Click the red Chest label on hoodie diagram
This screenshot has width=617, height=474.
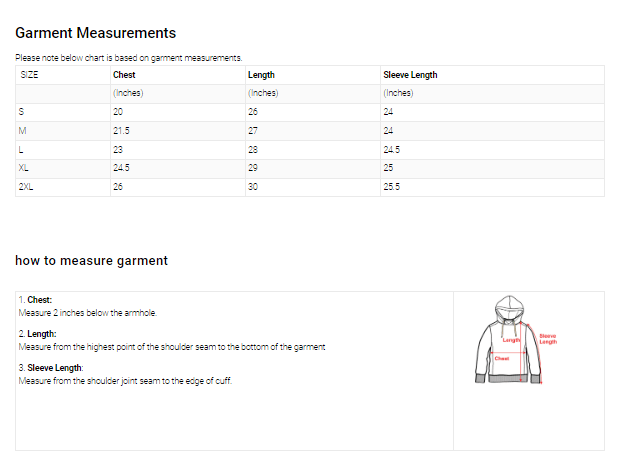pyautogui.click(x=502, y=358)
